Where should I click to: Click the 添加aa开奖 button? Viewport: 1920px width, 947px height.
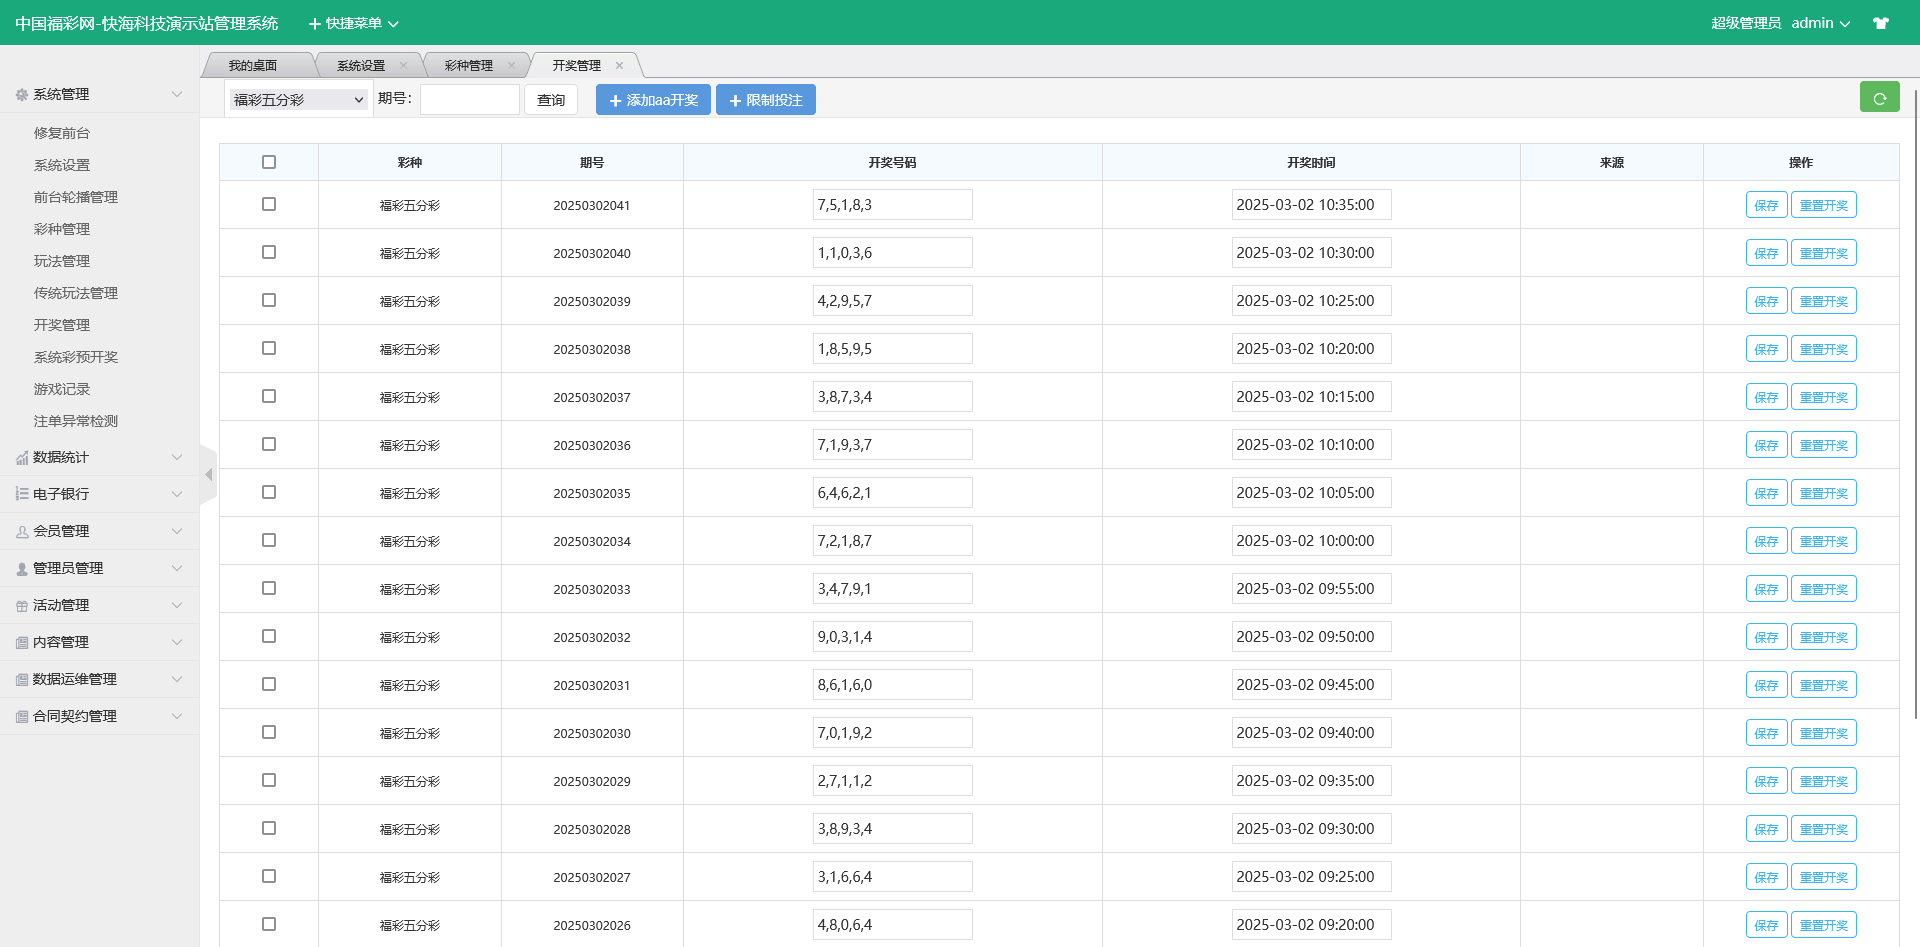pyautogui.click(x=653, y=100)
